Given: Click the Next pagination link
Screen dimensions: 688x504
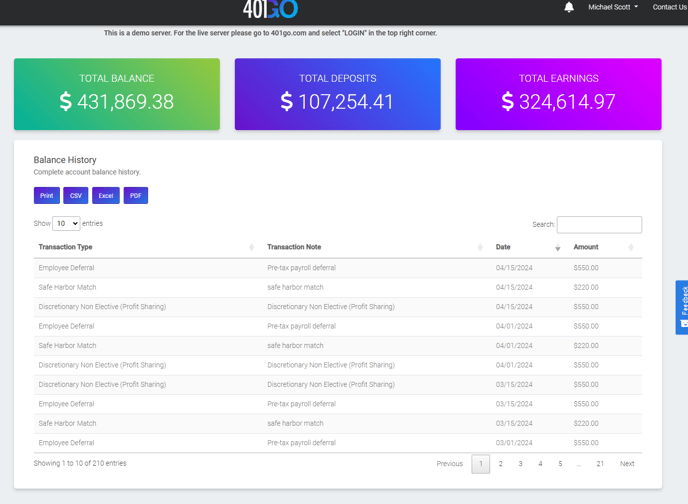Looking at the screenshot, I should [x=627, y=464].
